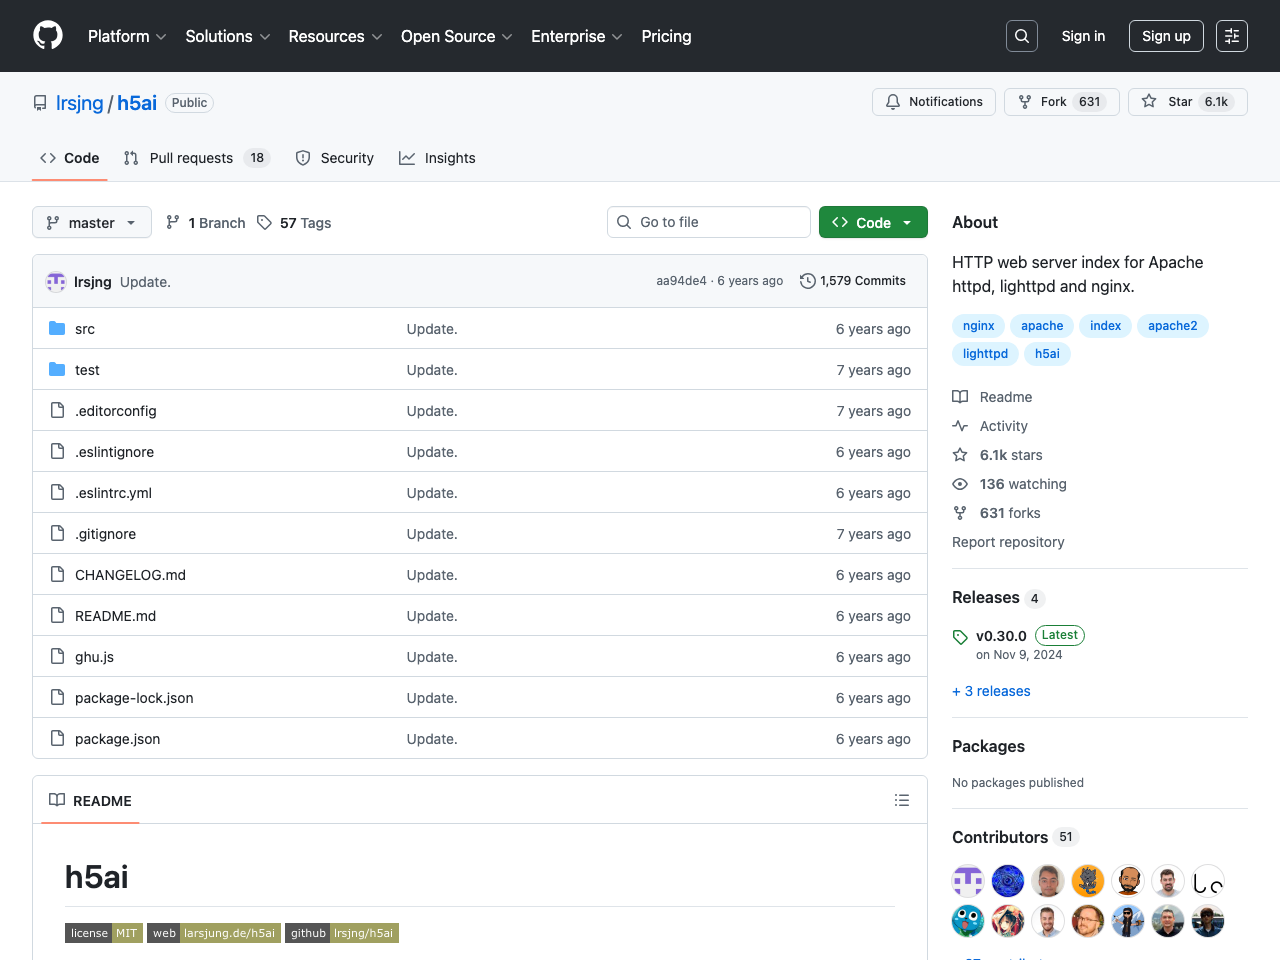Click the tag icon next to 57 Tags
Screen dimensions: 1280x960
coord(264,223)
